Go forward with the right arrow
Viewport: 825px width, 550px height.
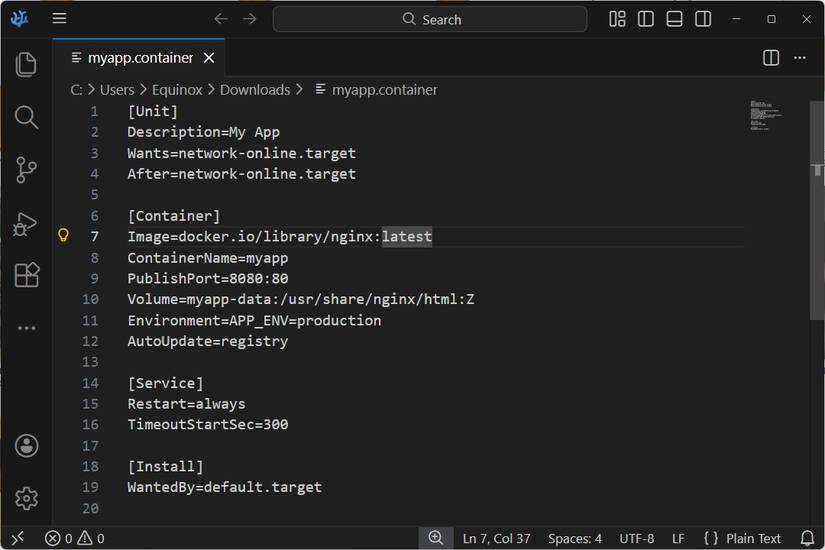[x=249, y=19]
